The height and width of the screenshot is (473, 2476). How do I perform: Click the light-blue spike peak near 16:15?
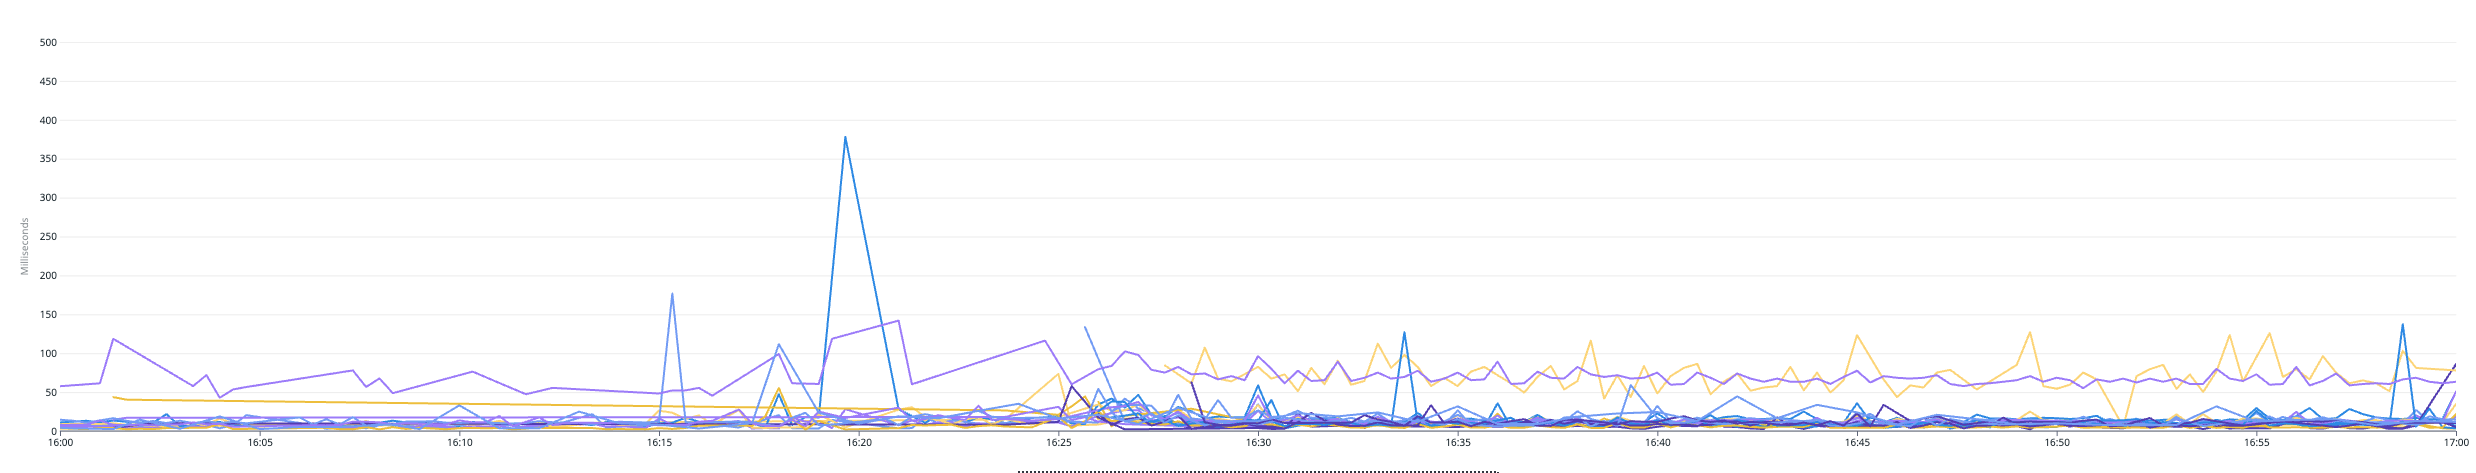672,293
